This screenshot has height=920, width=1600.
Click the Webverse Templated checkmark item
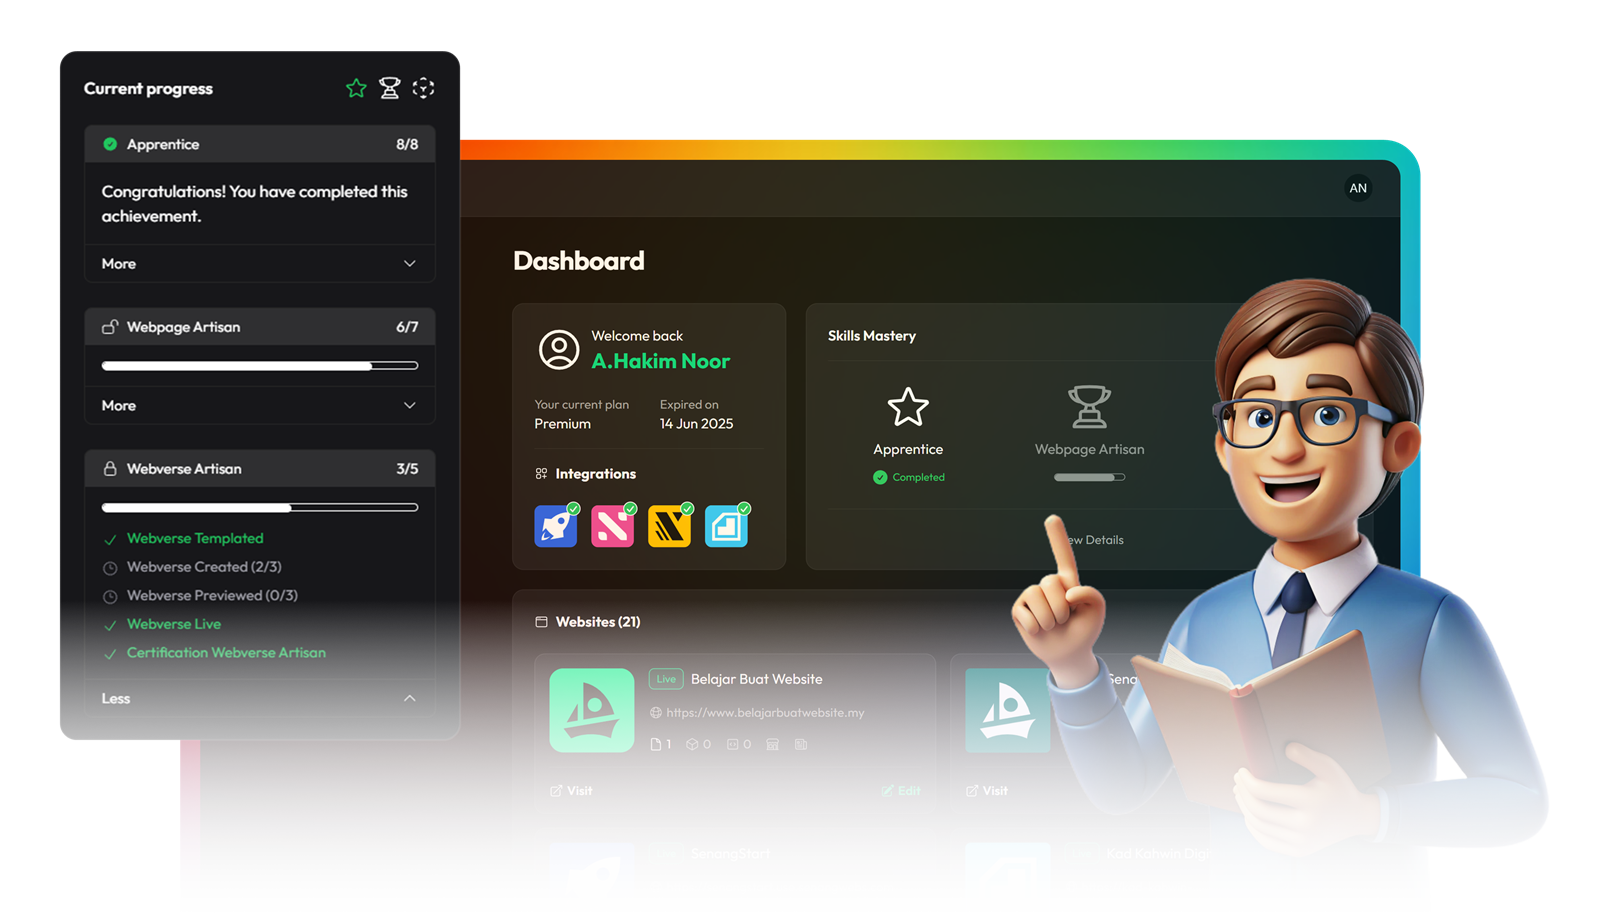pos(195,539)
